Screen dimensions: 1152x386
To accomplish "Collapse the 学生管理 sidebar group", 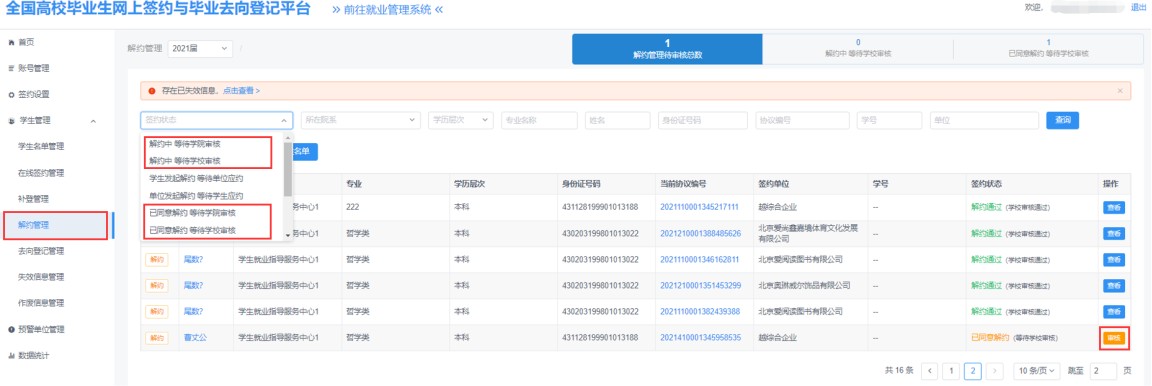I will tap(93, 121).
